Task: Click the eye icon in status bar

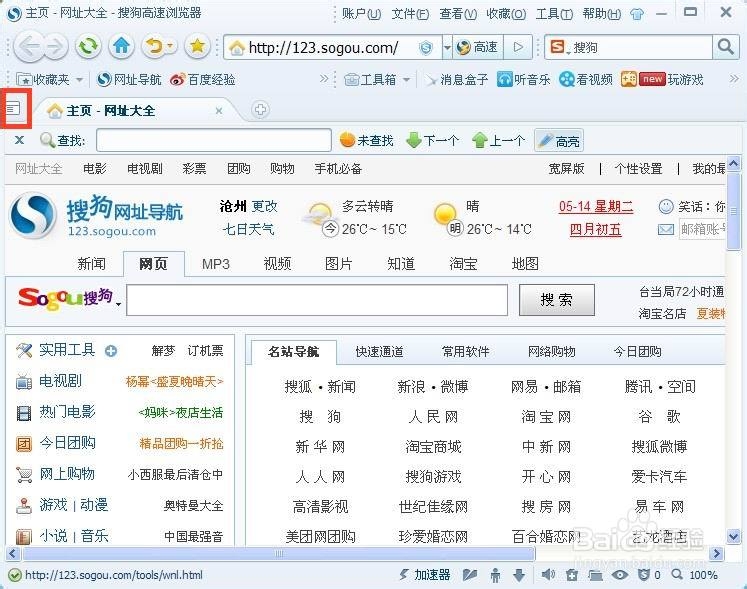Action: click(619, 575)
